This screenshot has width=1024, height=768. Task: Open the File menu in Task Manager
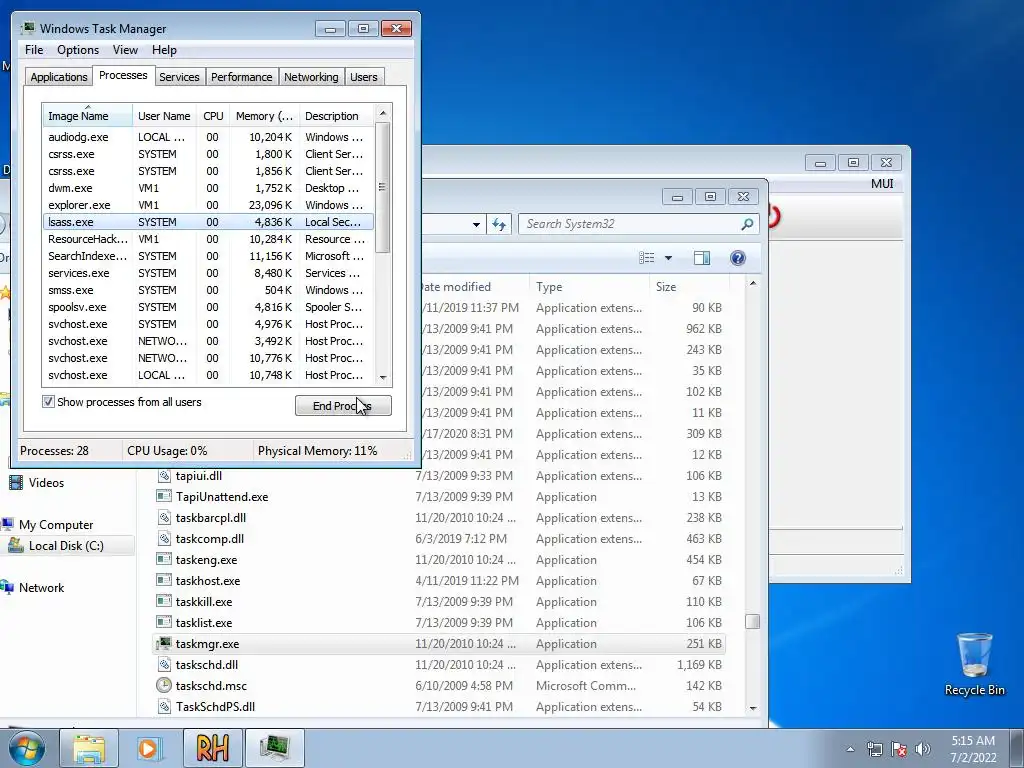point(34,50)
